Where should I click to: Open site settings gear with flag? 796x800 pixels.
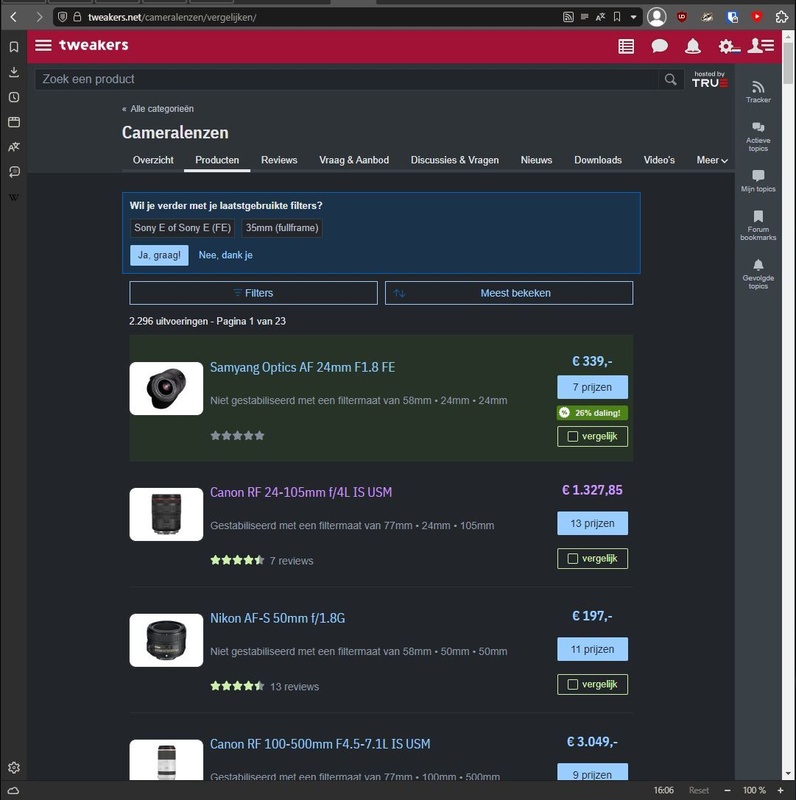(x=729, y=46)
